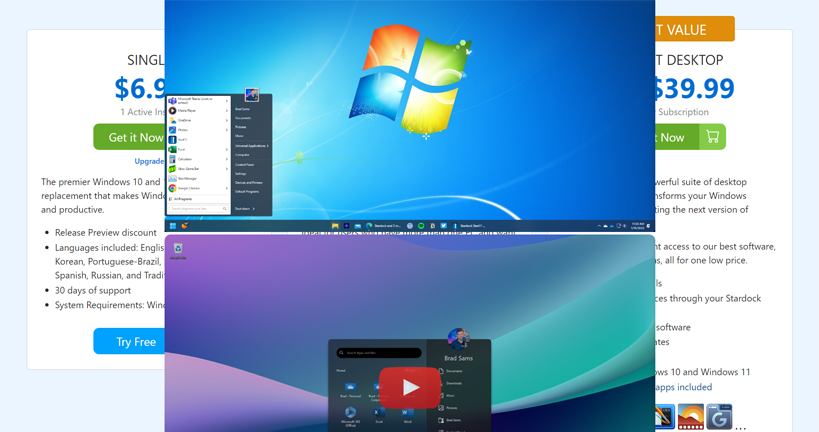This screenshot has width=819, height=432.
Task: Click the Edge browser taskbar icon
Action: [x=369, y=226]
